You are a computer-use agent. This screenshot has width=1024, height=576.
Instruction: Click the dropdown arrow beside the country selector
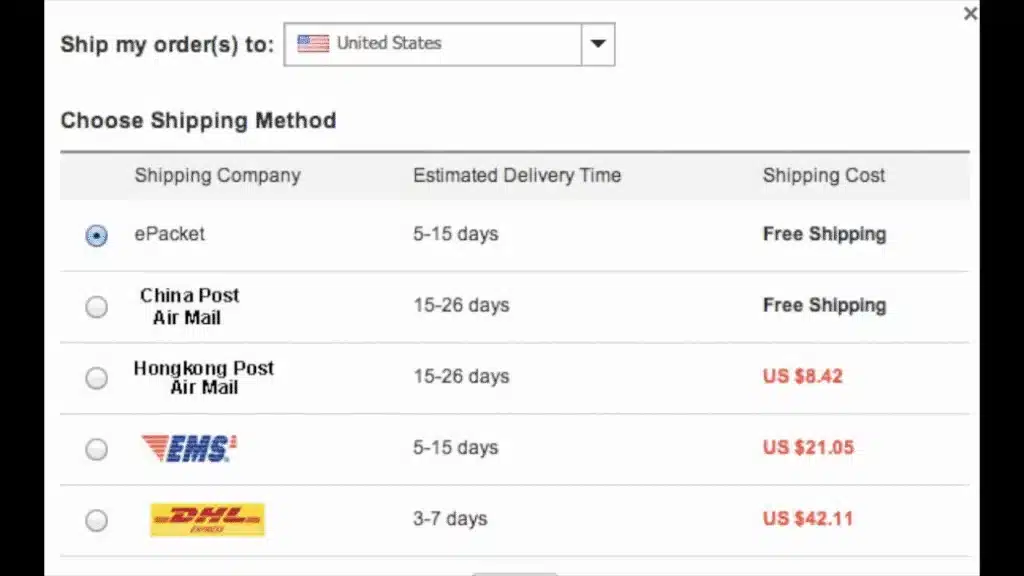click(598, 43)
